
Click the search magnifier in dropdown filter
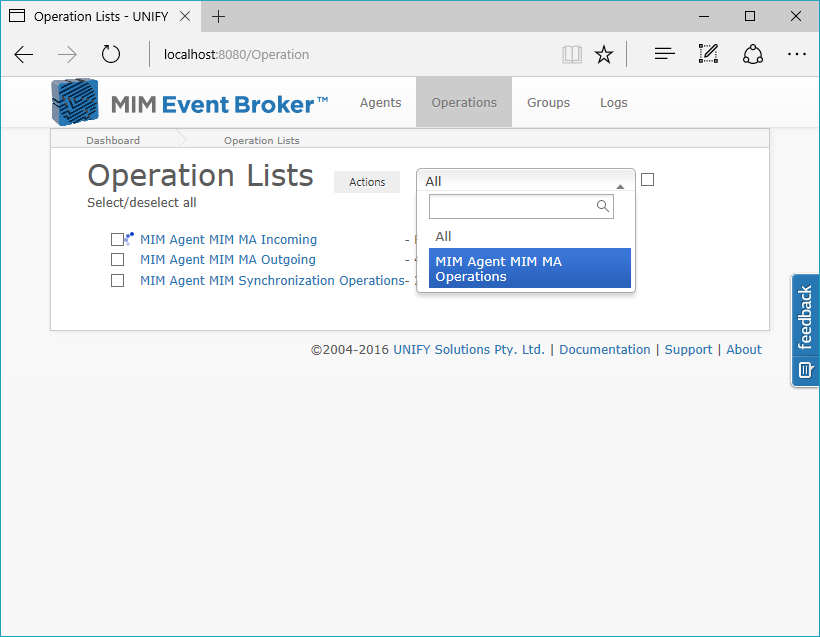click(x=603, y=206)
